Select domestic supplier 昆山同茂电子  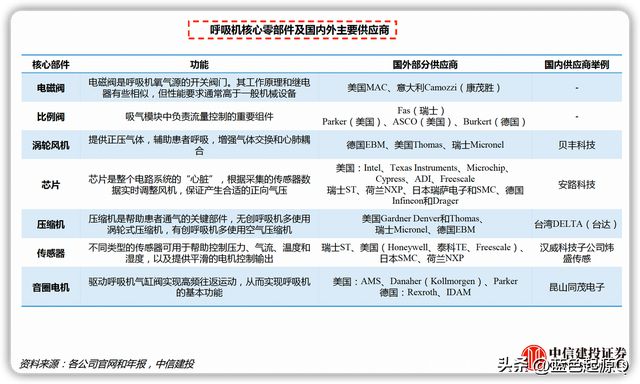[577, 287]
